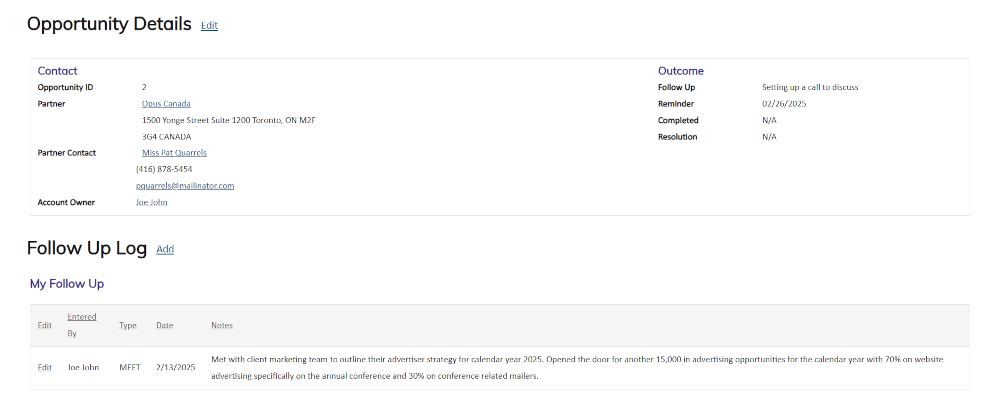The width and height of the screenshot is (1000, 407).
Task: Click the MEET type cell
Action: tap(129, 367)
